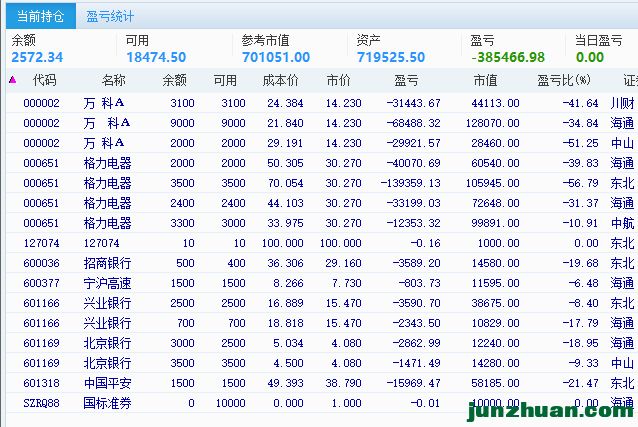Click the loss cell -803.73
This screenshot has height=427, width=638.
click(x=420, y=283)
